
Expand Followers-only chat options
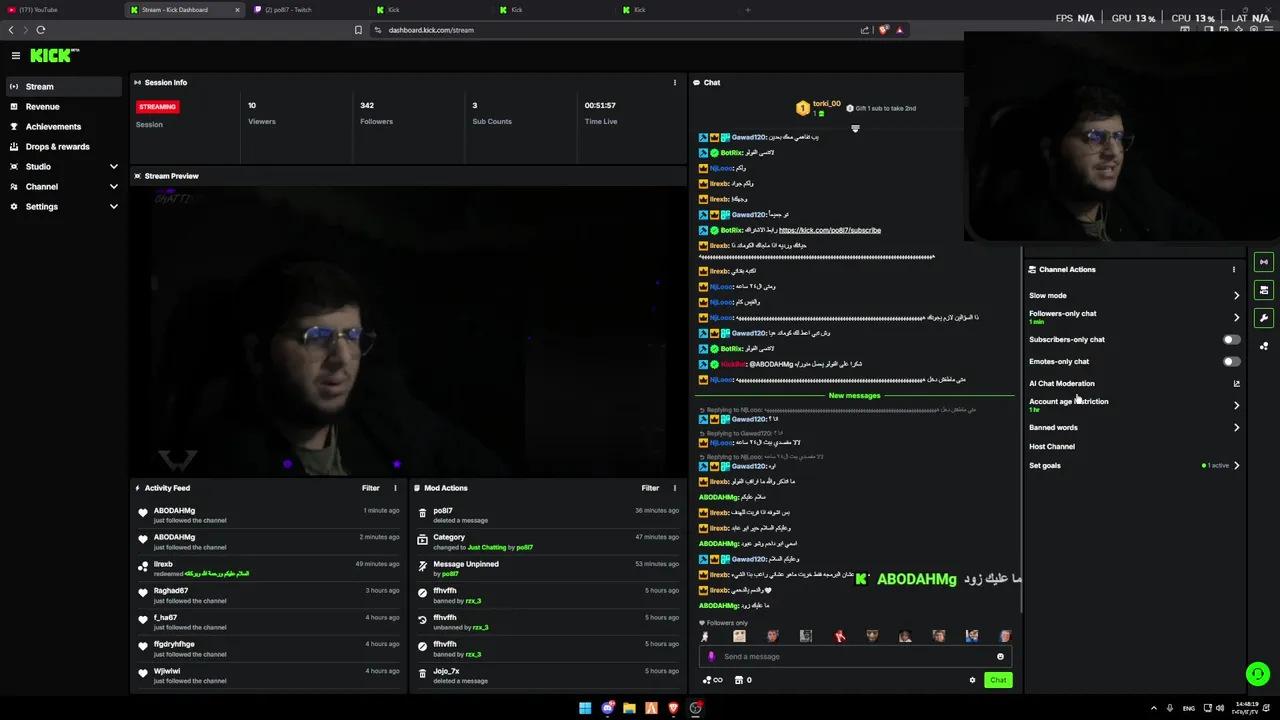coord(1236,318)
